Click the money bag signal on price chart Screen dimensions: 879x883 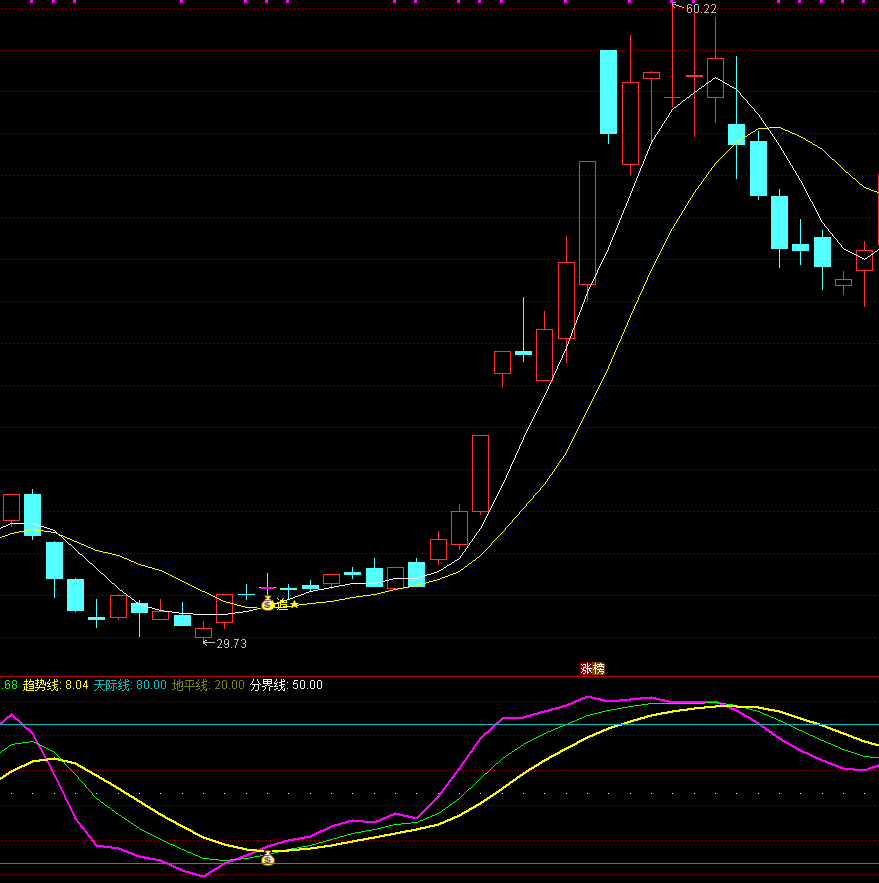point(267,603)
